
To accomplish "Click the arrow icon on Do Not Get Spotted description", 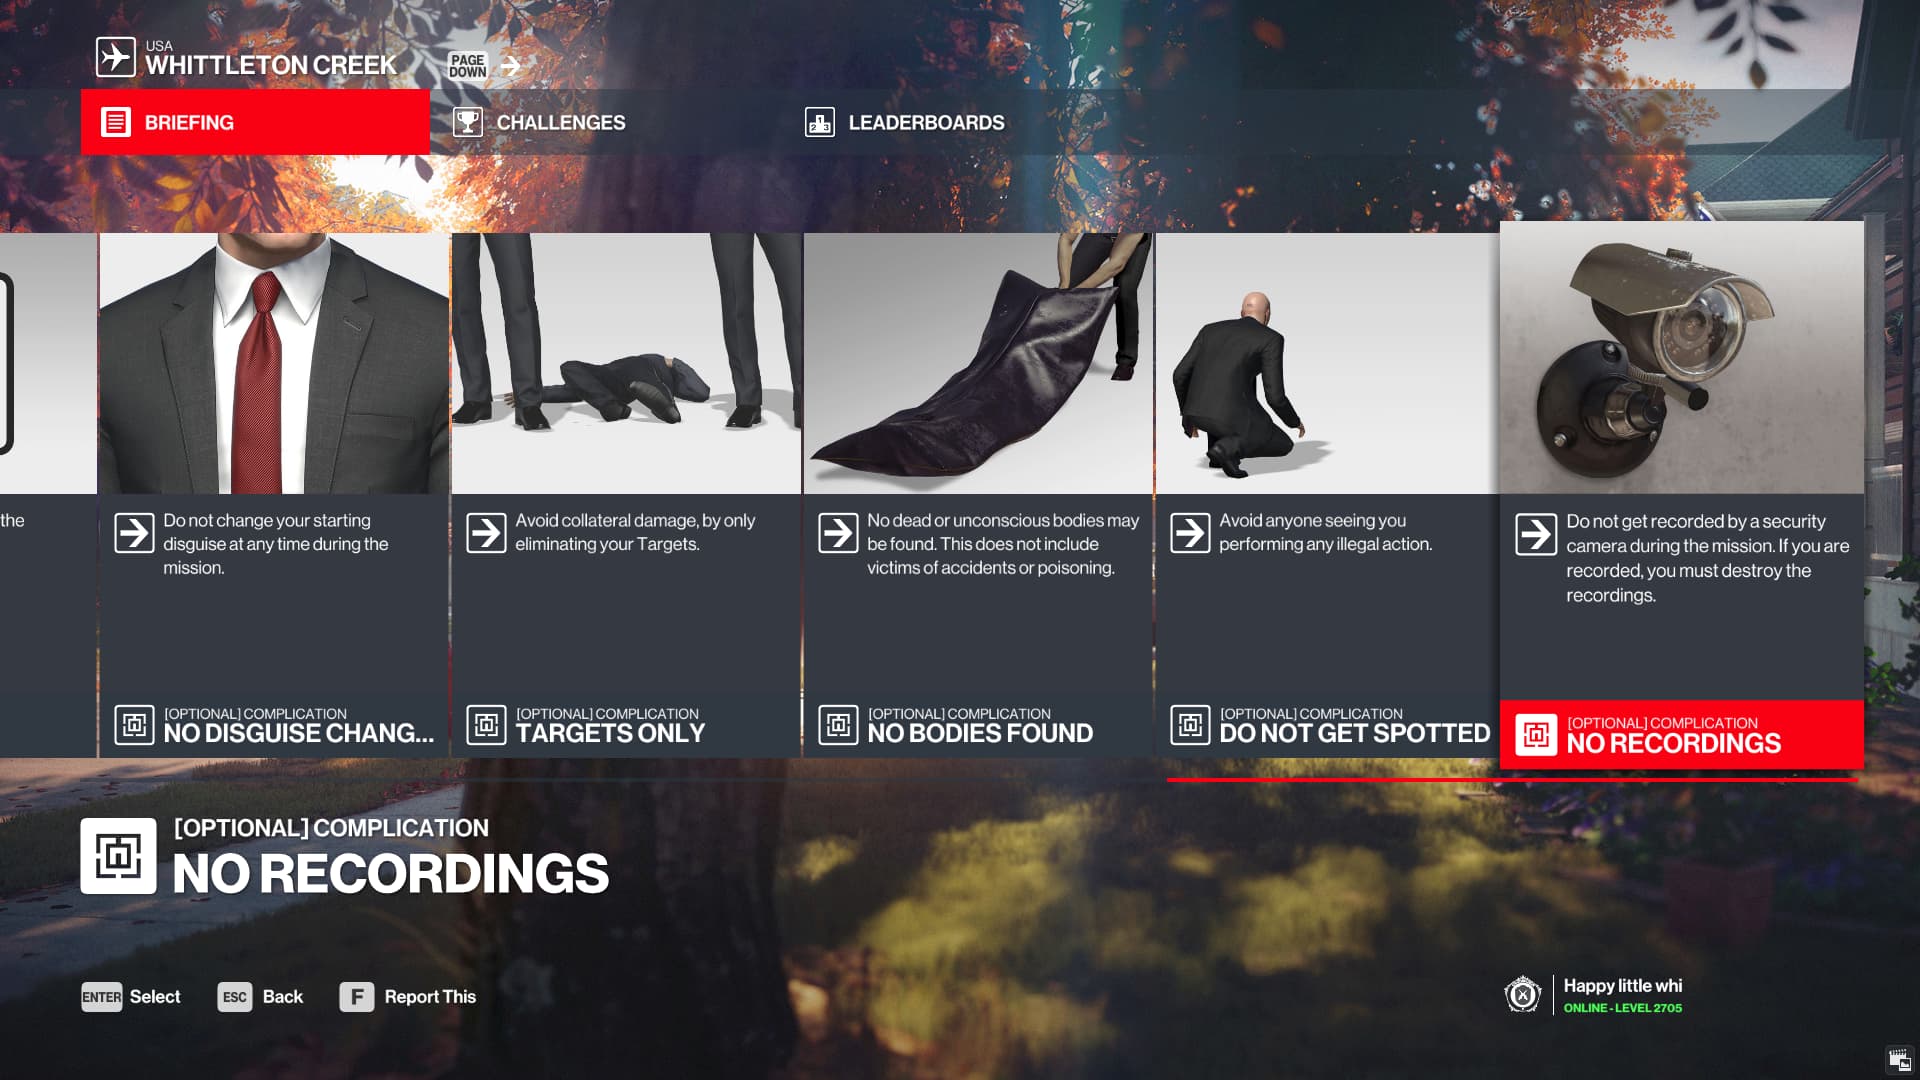I will pyautogui.click(x=1190, y=533).
